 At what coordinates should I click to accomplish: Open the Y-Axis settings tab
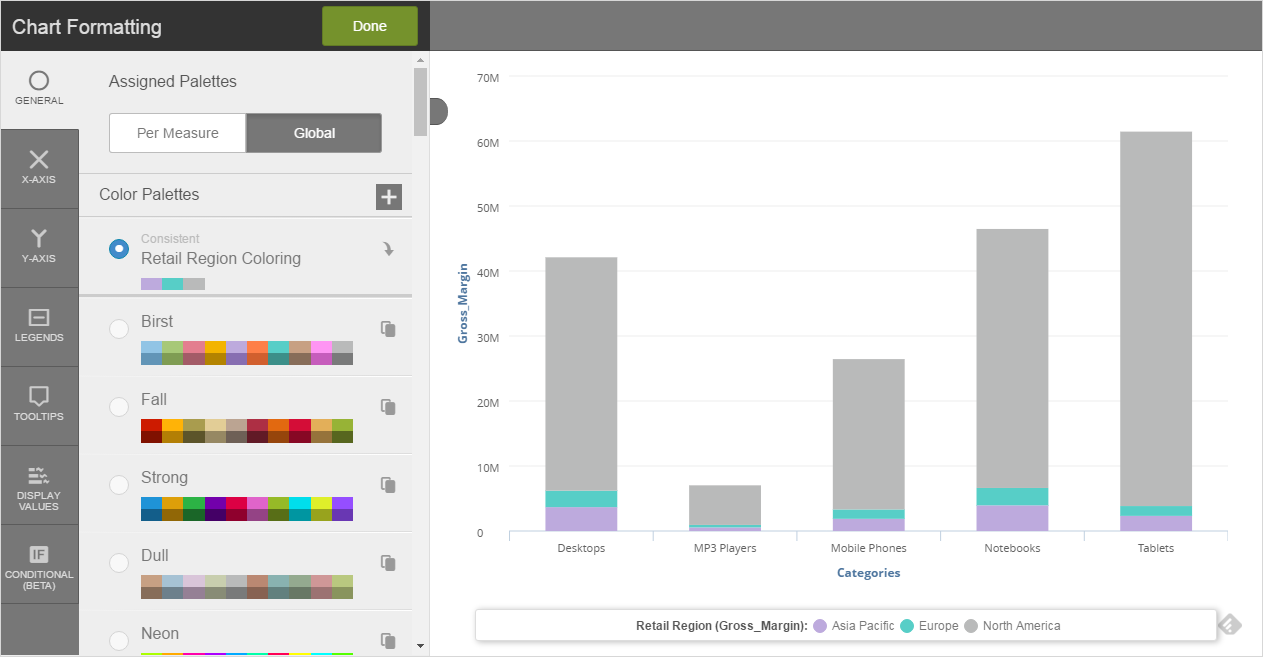pos(39,247)
